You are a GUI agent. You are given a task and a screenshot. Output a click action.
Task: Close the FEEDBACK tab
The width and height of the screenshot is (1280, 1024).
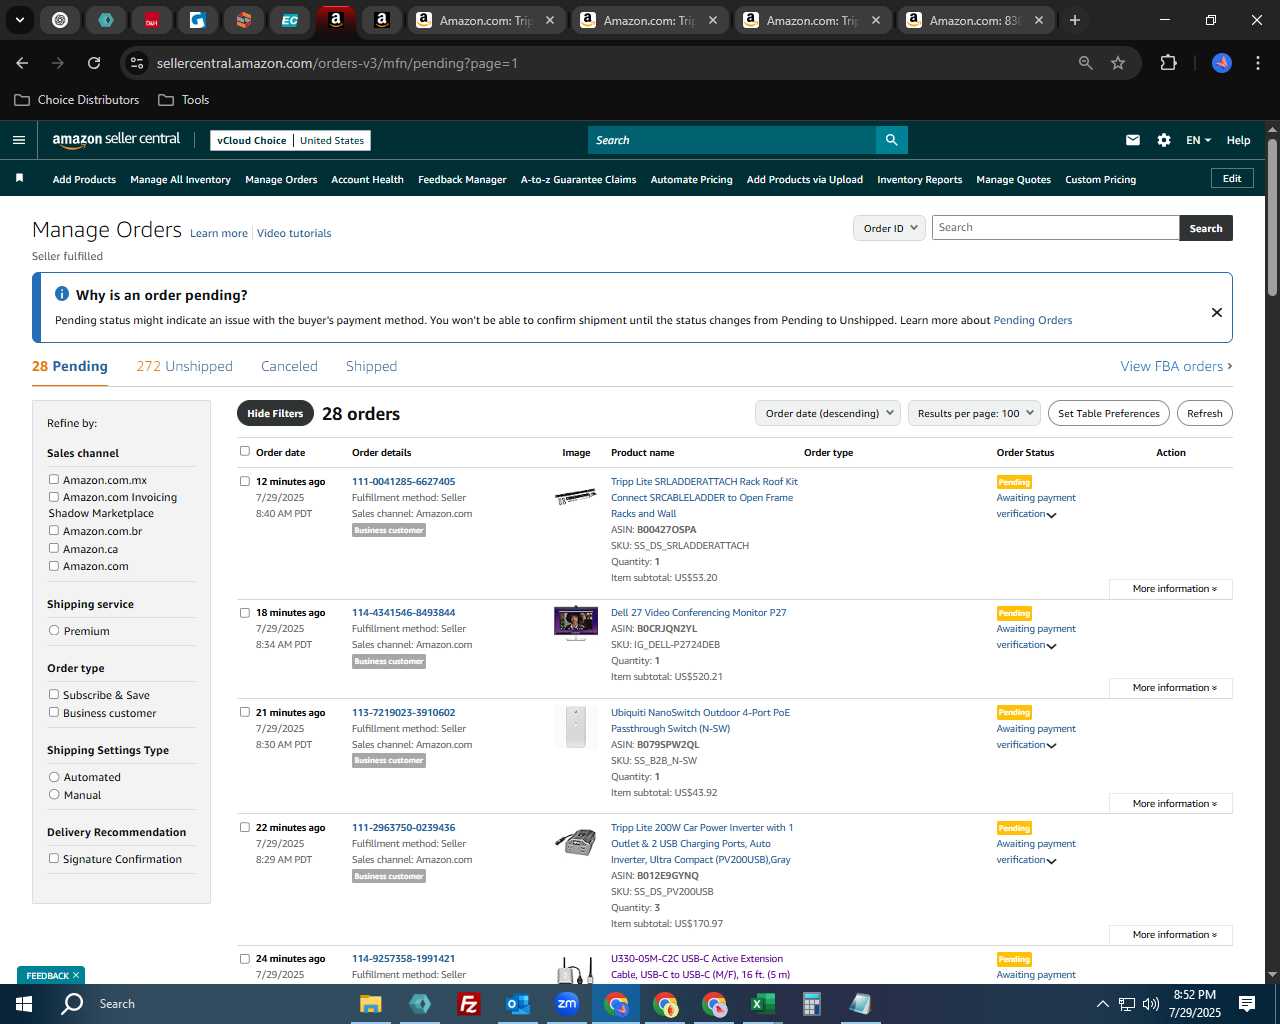[76, 975]
